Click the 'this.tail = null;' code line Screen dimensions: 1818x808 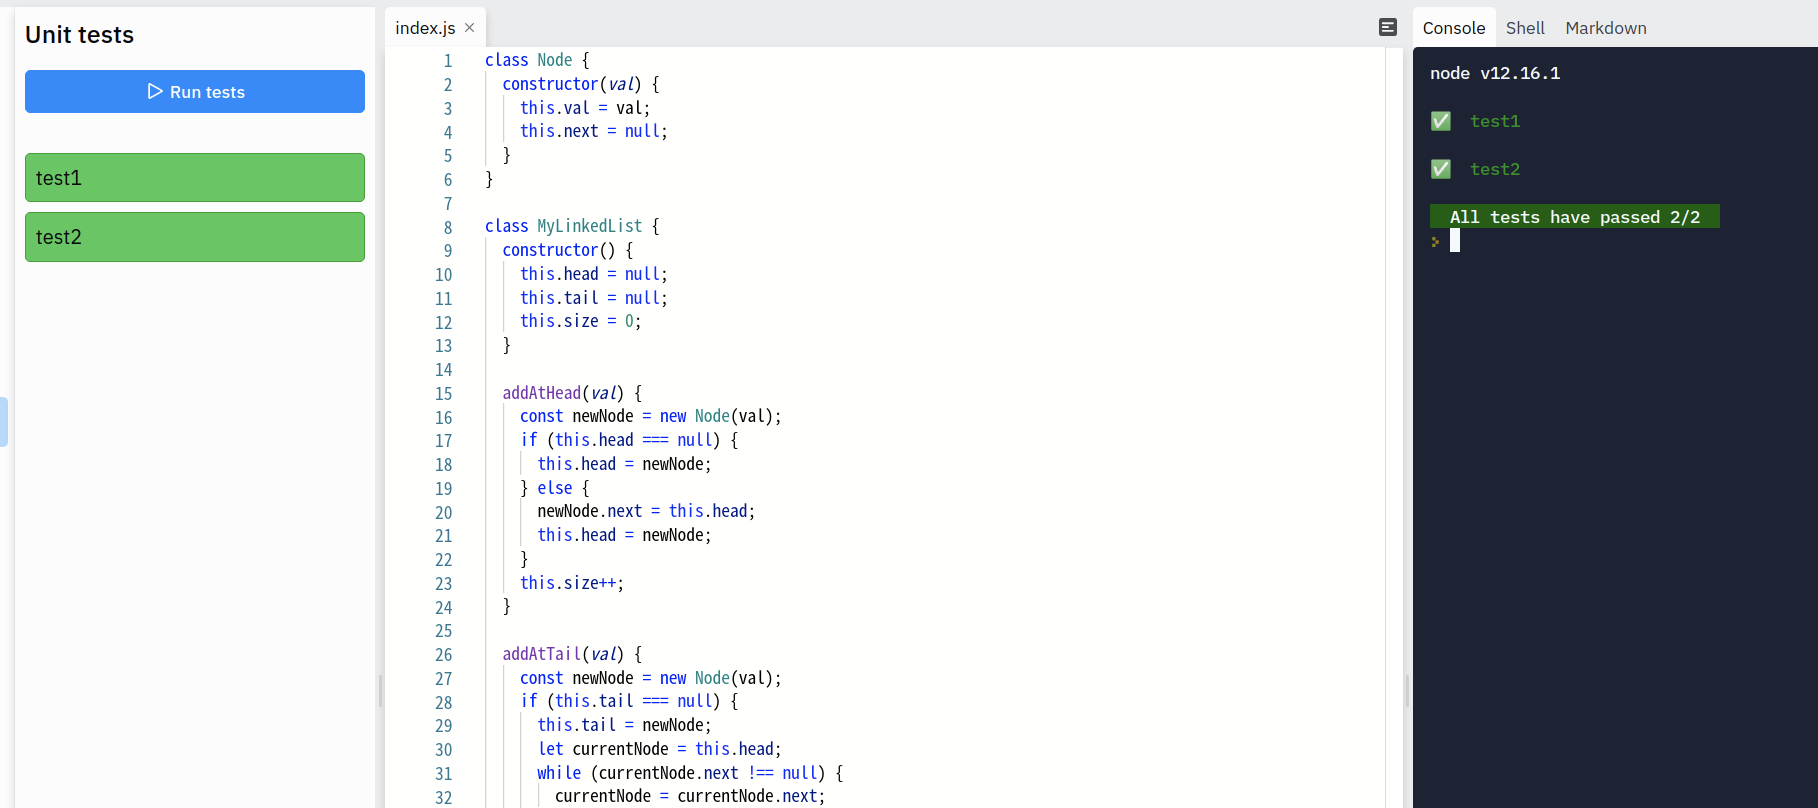[x=593, y=298]
